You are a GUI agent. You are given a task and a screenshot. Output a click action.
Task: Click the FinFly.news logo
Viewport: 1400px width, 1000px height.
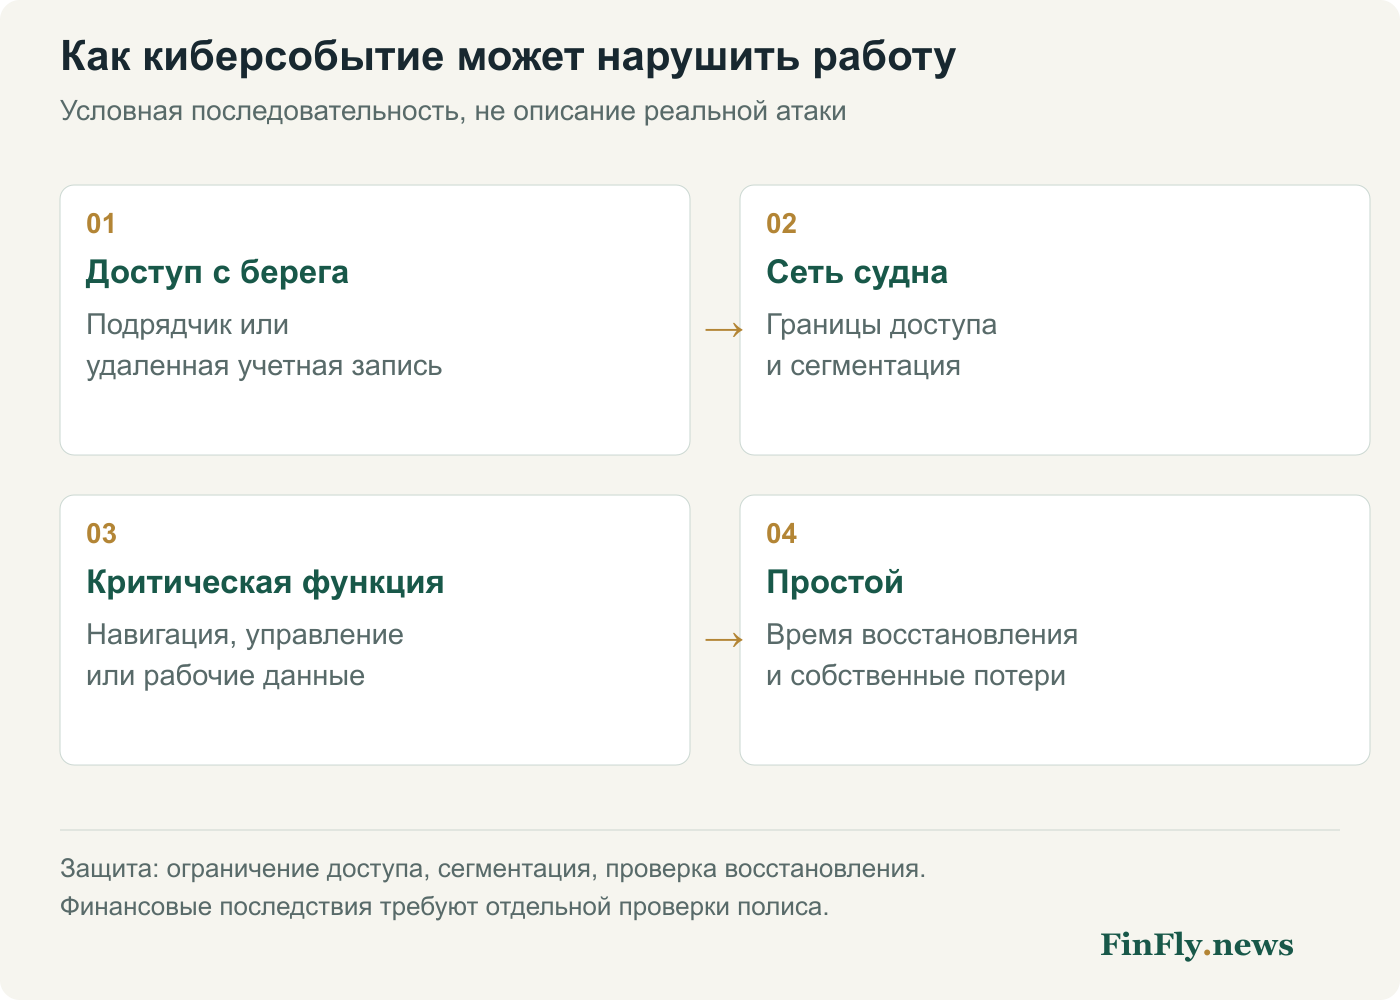pos(1197,945)
